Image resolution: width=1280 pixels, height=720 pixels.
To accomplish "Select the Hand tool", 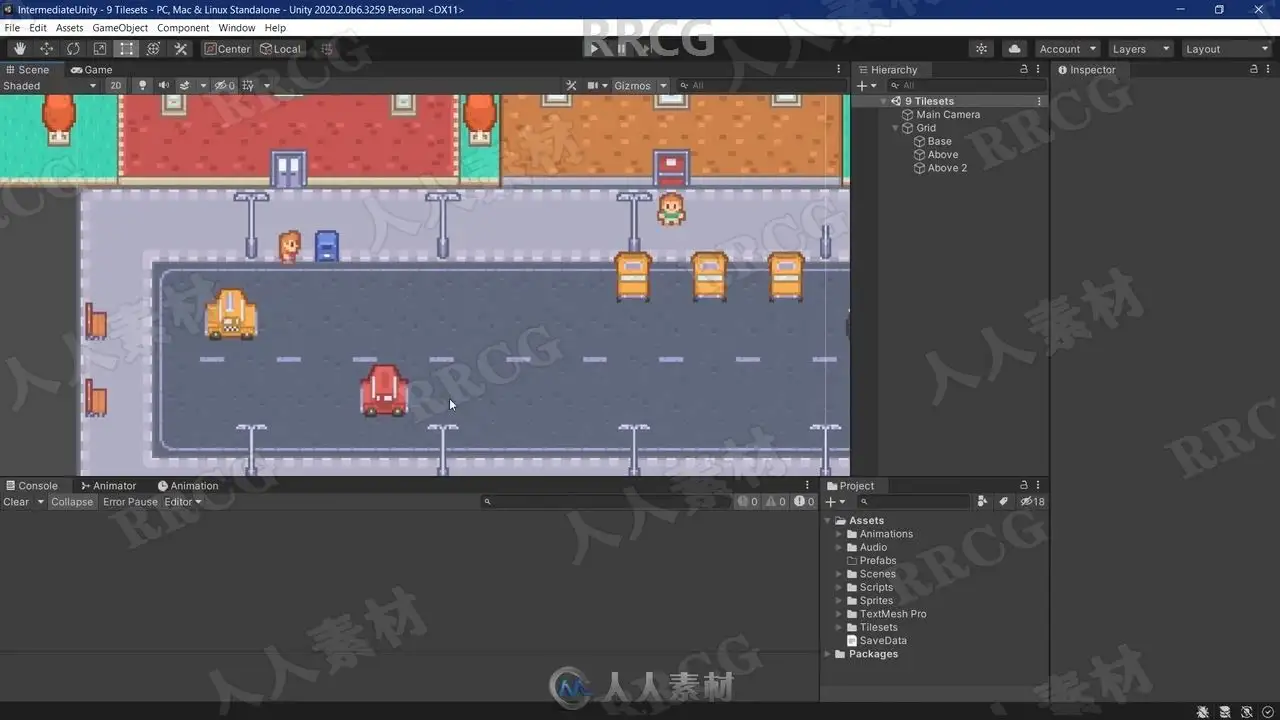I will click(x=20, y=49).
